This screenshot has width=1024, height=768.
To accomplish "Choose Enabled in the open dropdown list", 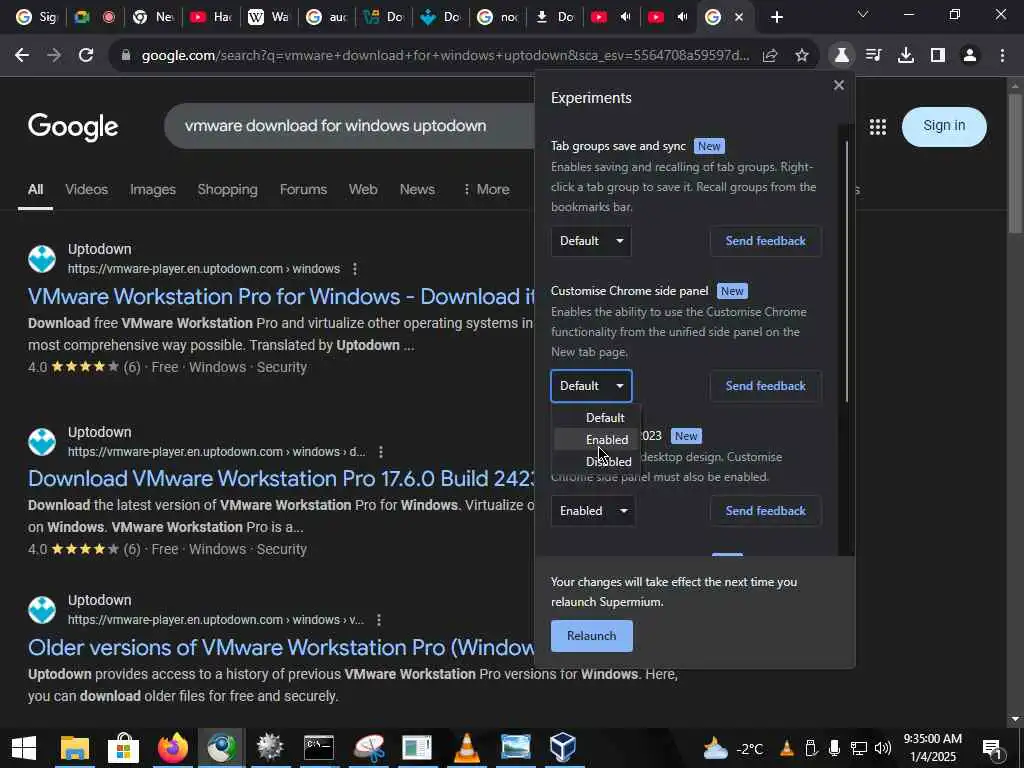I will [607, 440].
